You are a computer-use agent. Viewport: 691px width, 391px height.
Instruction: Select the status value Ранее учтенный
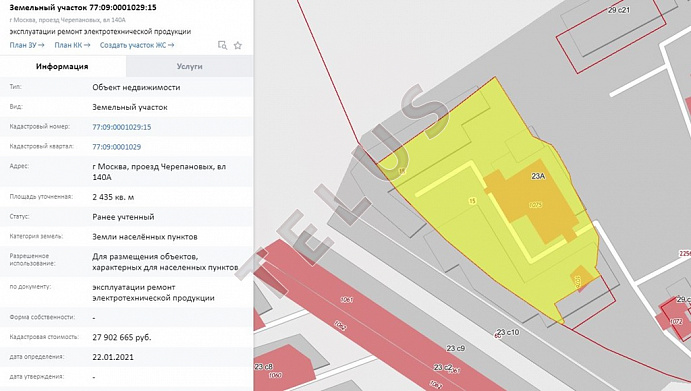click(x=123, y=217)
